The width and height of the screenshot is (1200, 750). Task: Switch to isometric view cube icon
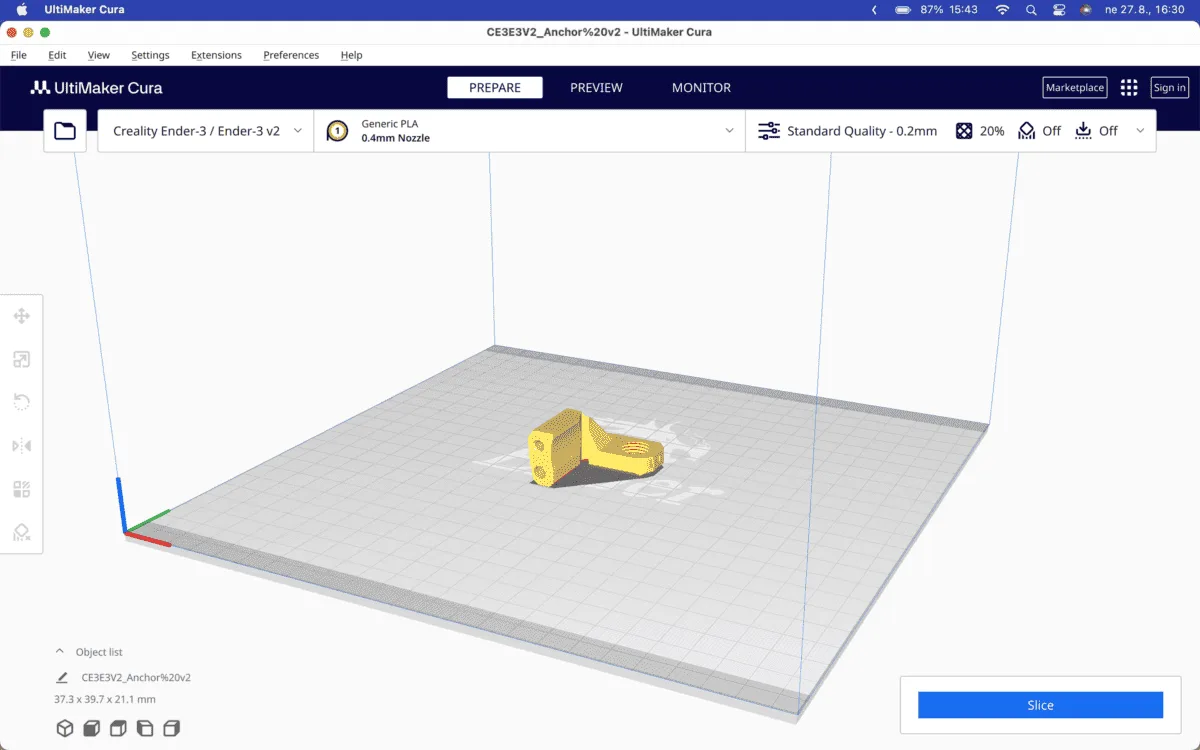[65, 728]
